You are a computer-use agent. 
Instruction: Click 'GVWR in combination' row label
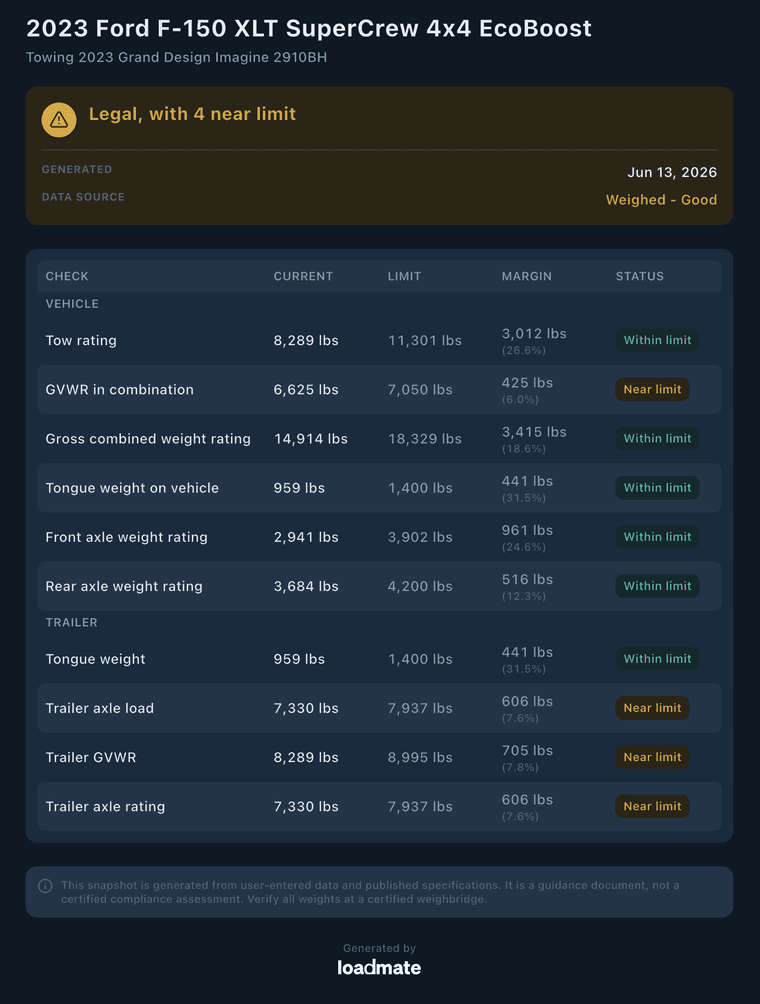pos(120,389)
